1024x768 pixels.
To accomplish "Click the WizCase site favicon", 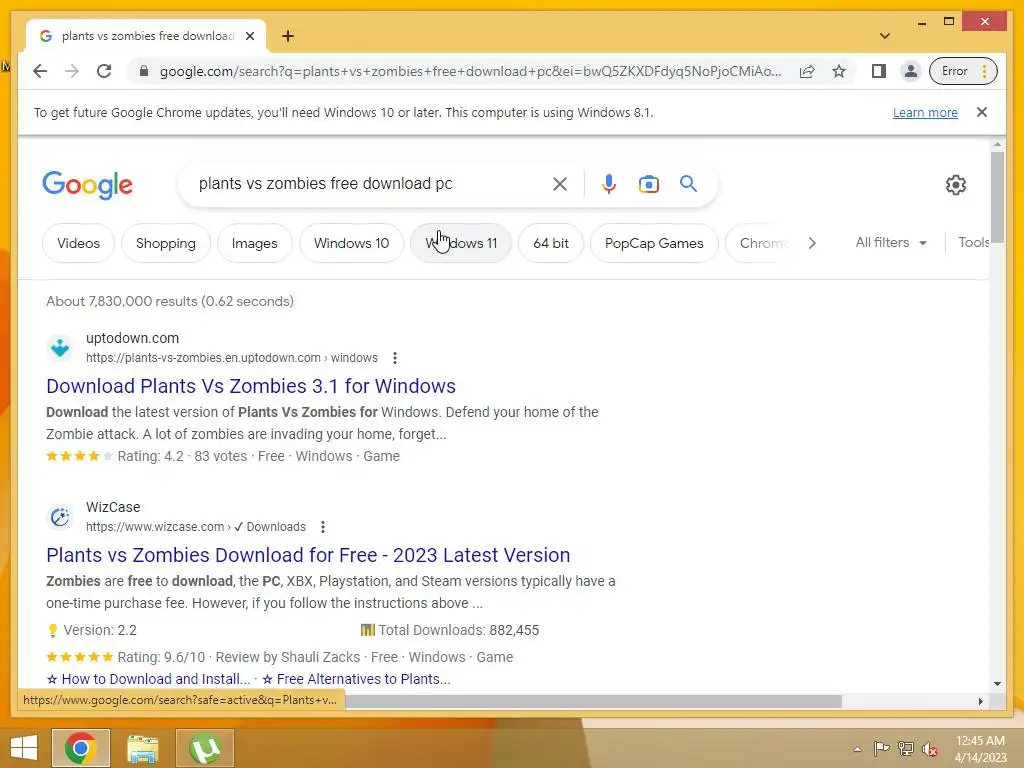I will point(60,517).
